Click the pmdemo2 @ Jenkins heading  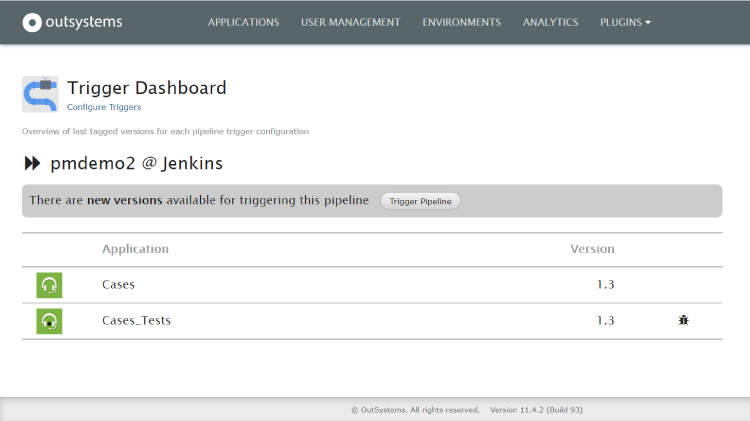[x=136, y=163]
